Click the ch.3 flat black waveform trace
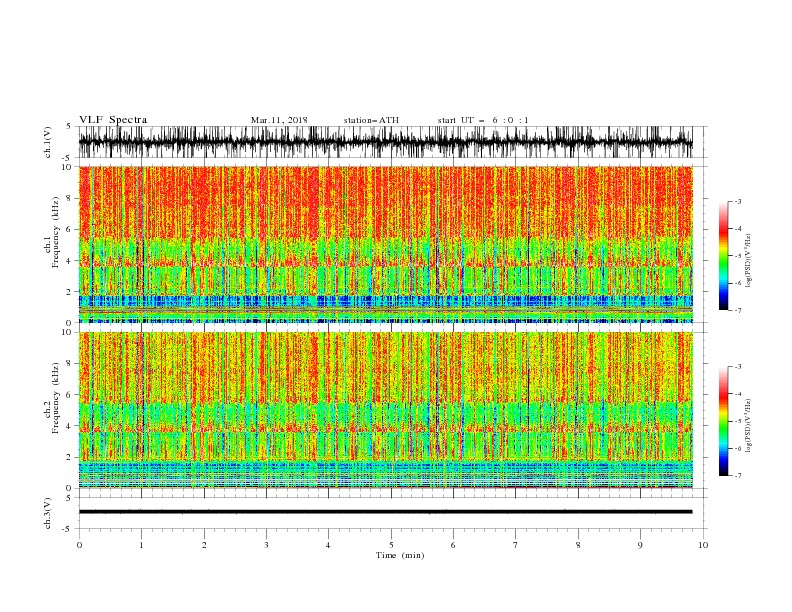Screen dimensions: 792x612 click(x=385, y=512)
